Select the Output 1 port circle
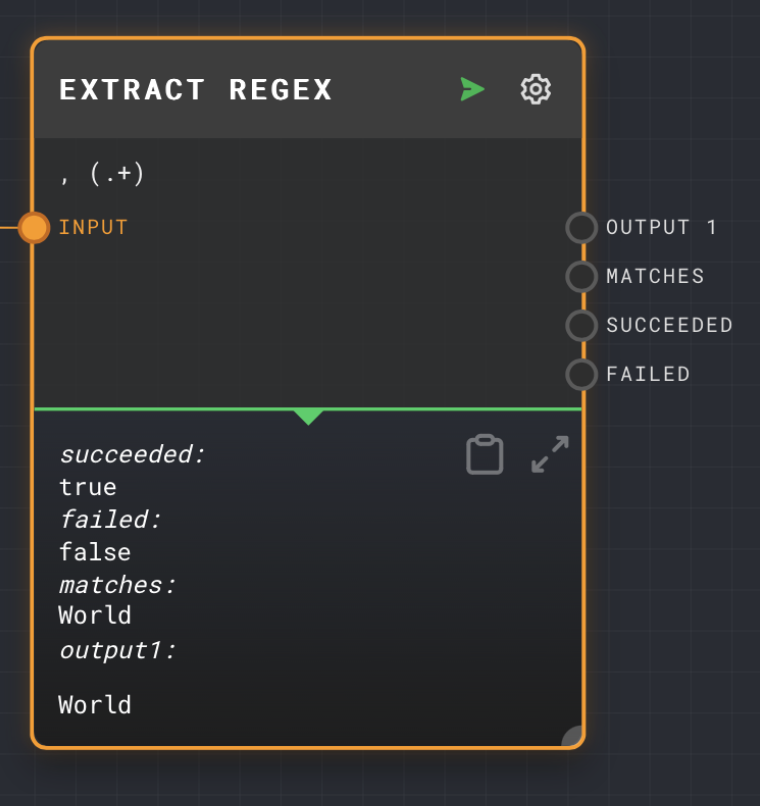The width and height of the screenshot is (760, 806). 582,227
